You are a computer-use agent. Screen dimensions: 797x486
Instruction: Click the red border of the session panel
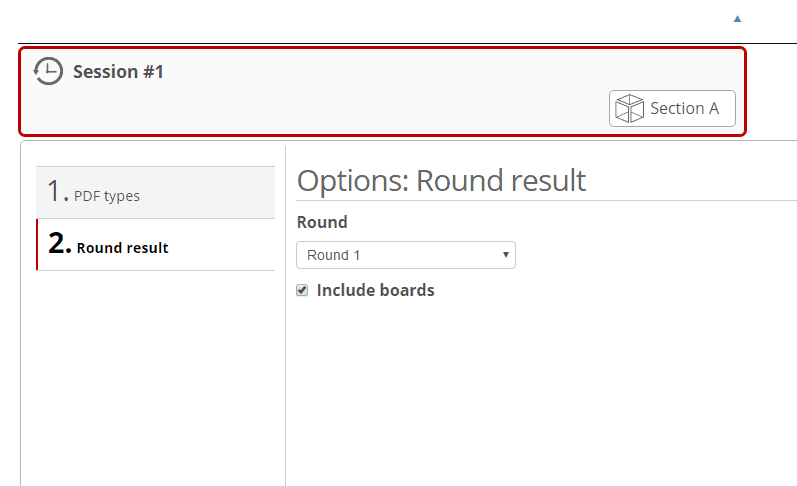tap(380, 48)
